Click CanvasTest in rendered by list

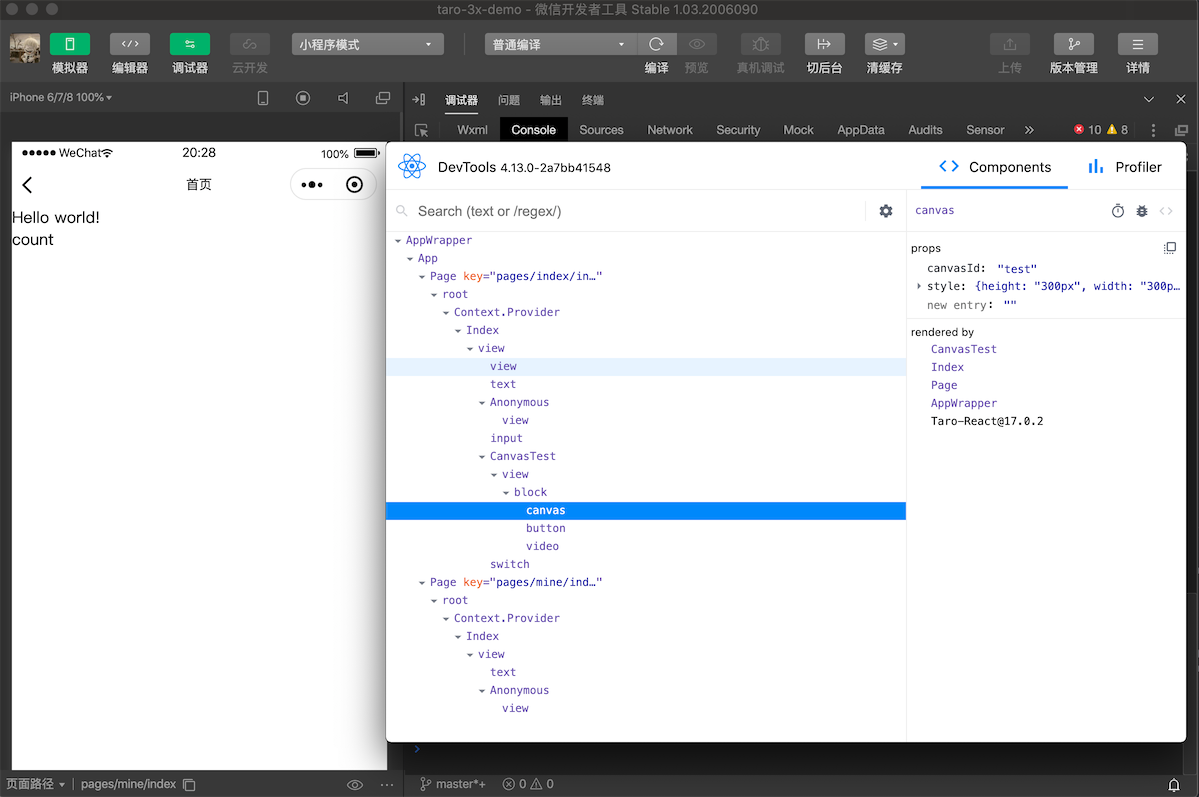click(x=963, y=349)
